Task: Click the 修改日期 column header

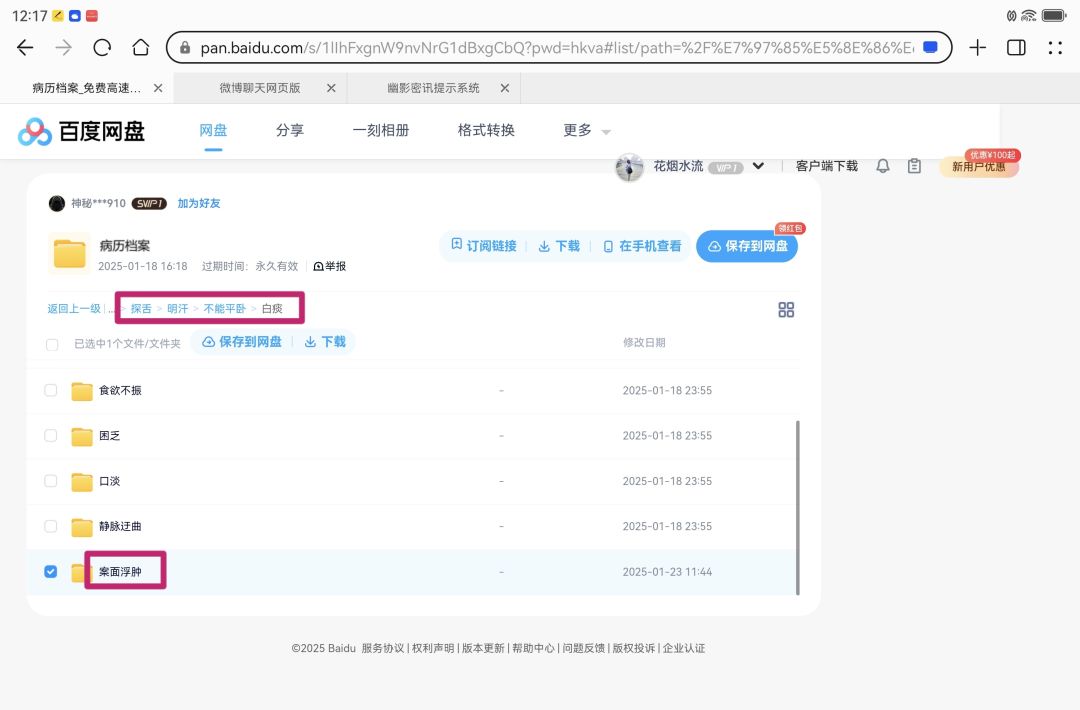Action: pyautogui.click(x=644, y=342)
